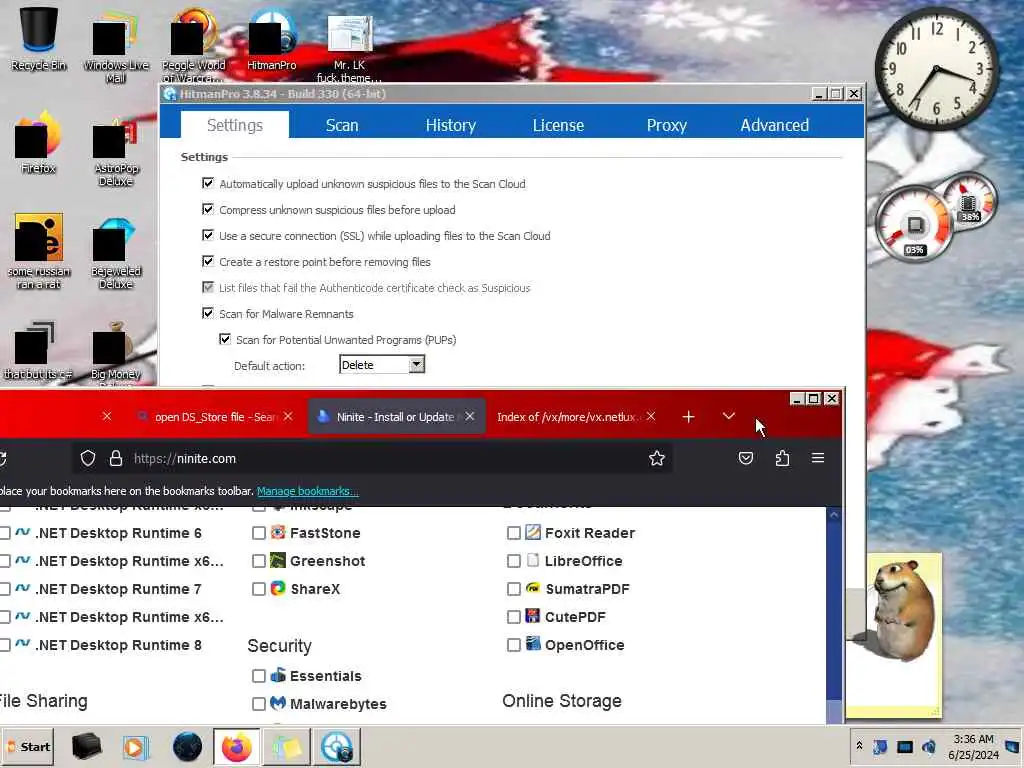
Task: Close the DS_Store search tab
Action: [288, 417]
